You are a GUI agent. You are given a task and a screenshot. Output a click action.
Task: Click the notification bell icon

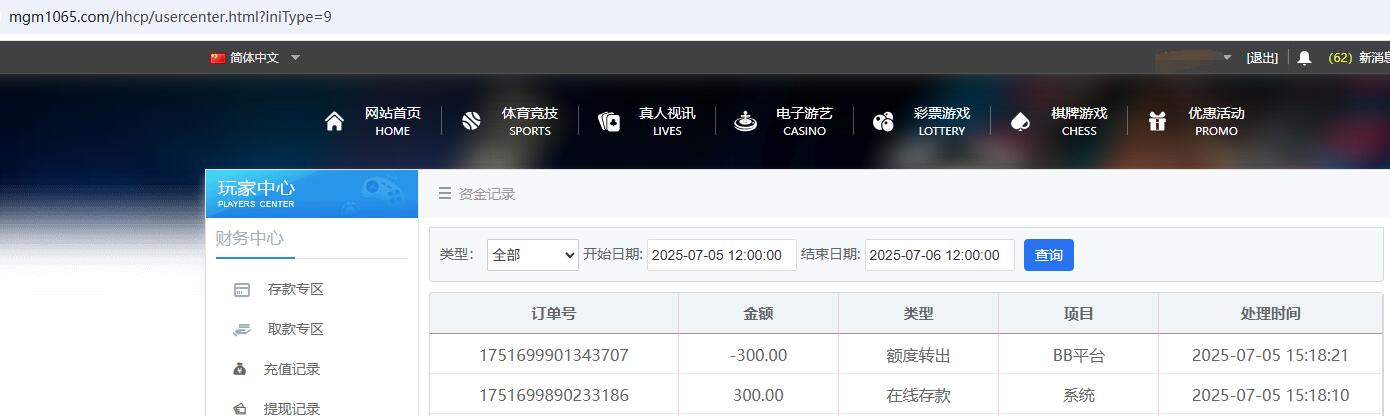click(x=1304, y=58)
